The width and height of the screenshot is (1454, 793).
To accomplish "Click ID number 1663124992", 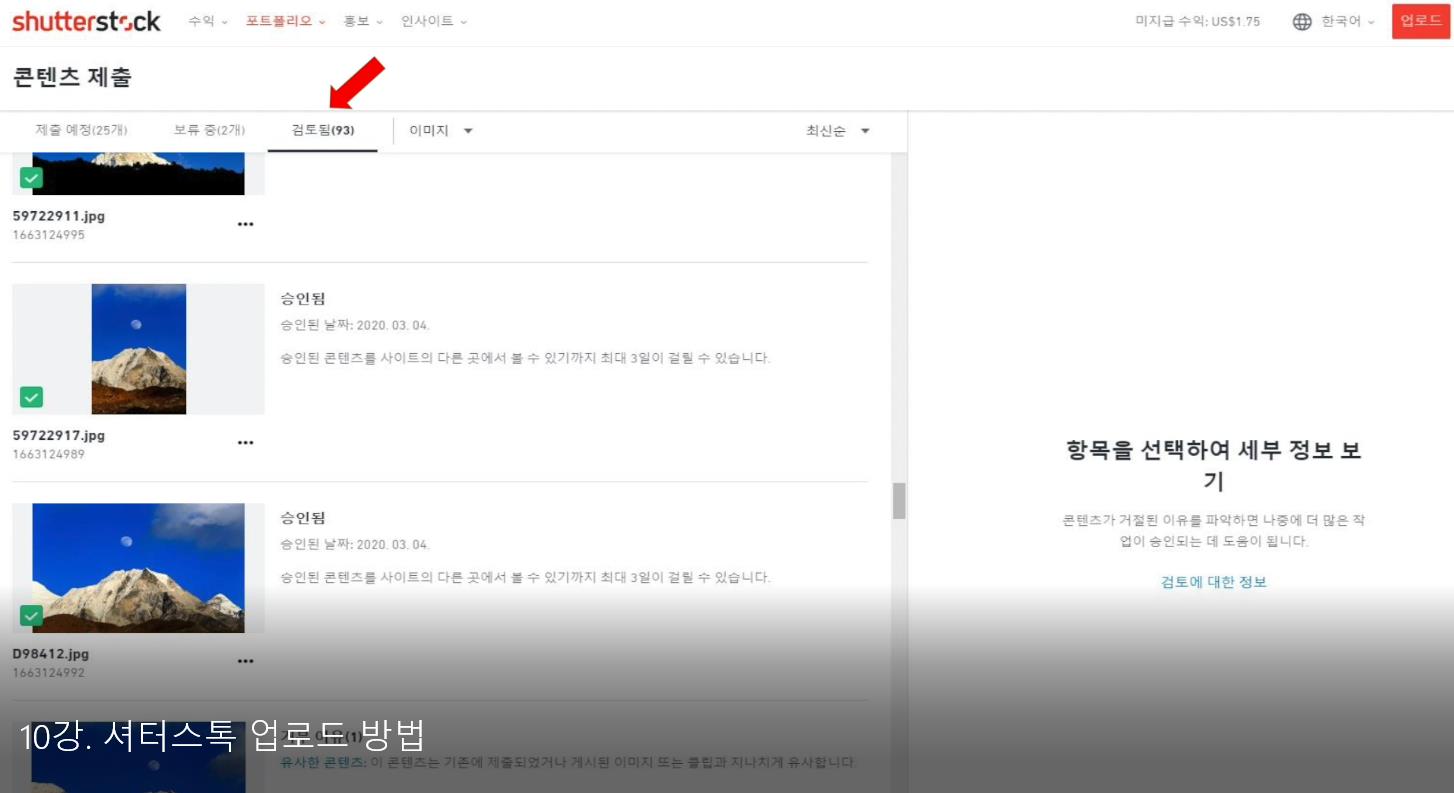I will (x=49, y=673).
